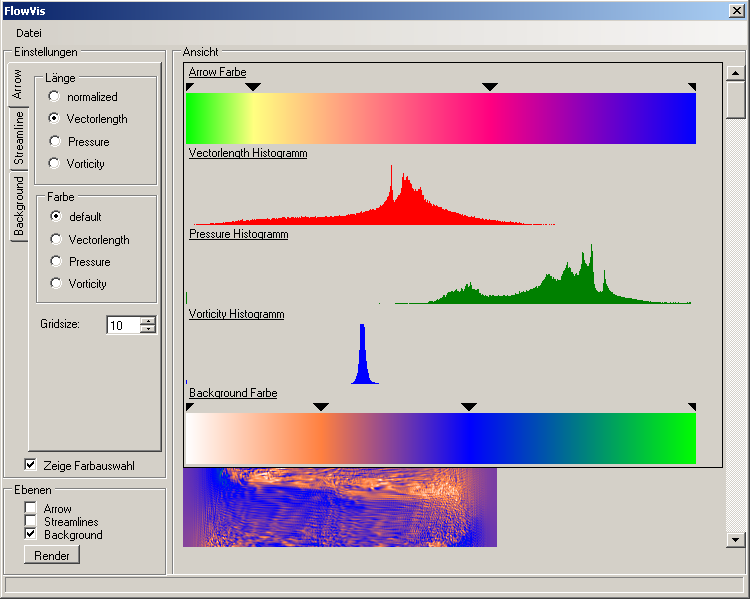This screenshot has width=750, height=599.
Task: Toggle Zeige Farbauswahl checkbox
Action: 30,465
